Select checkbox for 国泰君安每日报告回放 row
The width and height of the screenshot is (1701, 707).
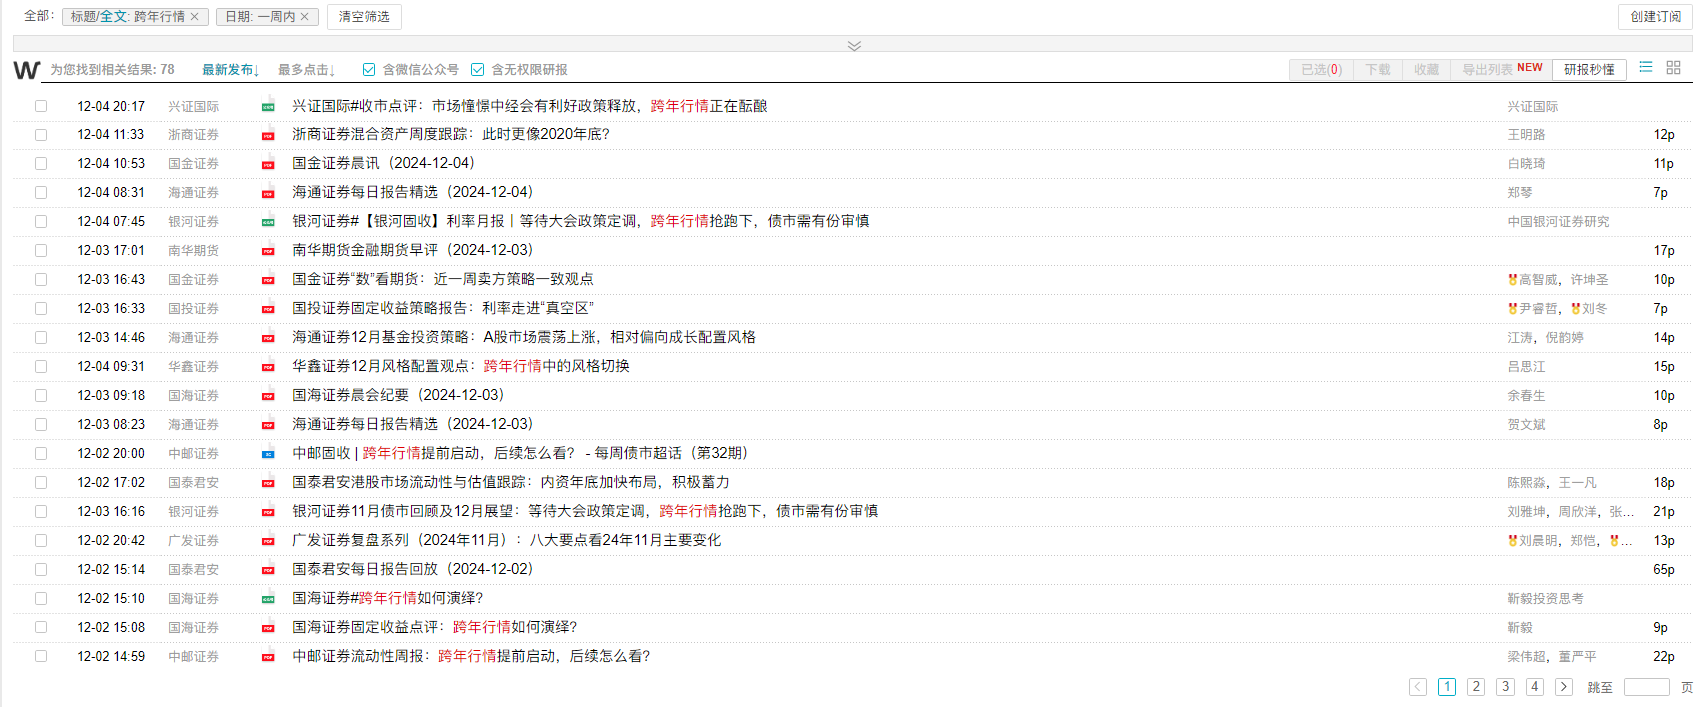[41, 569]
